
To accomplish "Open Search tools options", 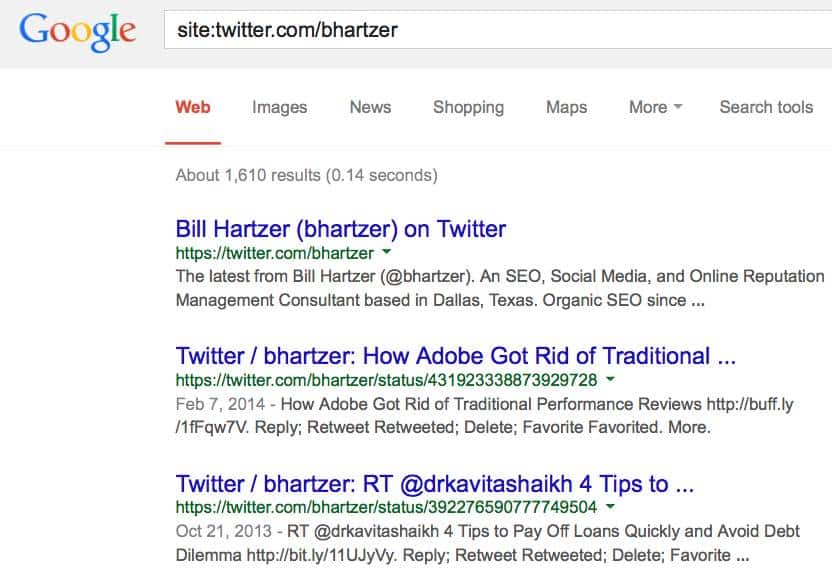I will [x=766, y=107].
